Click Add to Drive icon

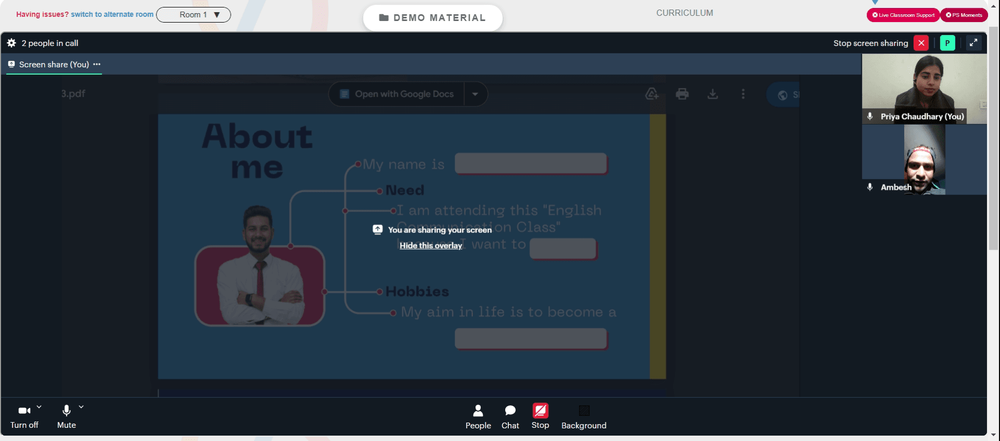652,94
